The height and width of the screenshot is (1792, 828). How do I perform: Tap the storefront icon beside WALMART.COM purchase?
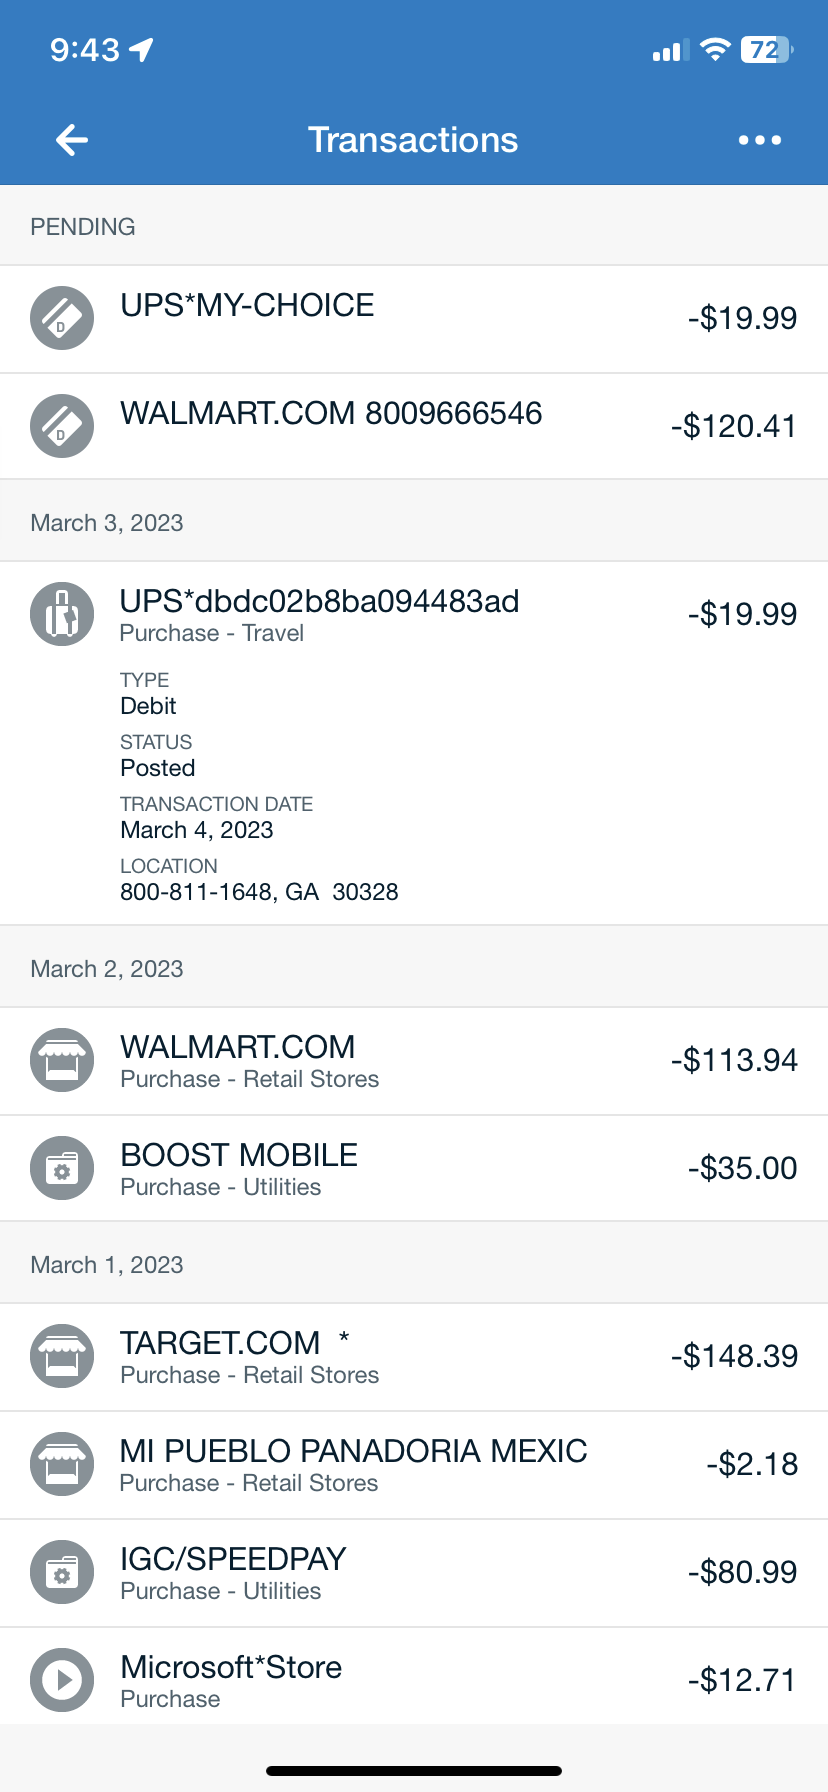pyautogui.click(x=62, y=1060)
